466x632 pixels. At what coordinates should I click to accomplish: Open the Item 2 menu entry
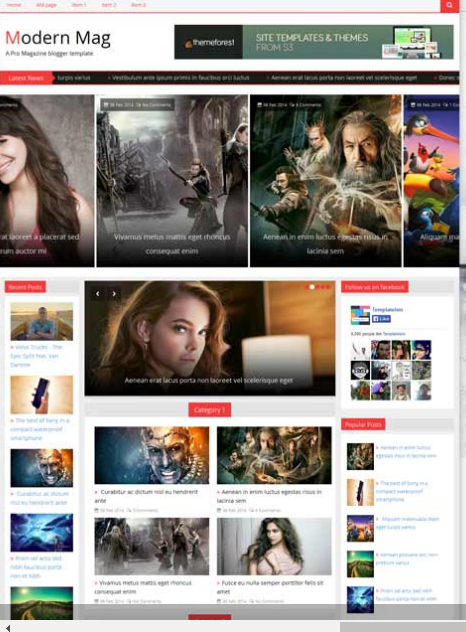(108, 5)
